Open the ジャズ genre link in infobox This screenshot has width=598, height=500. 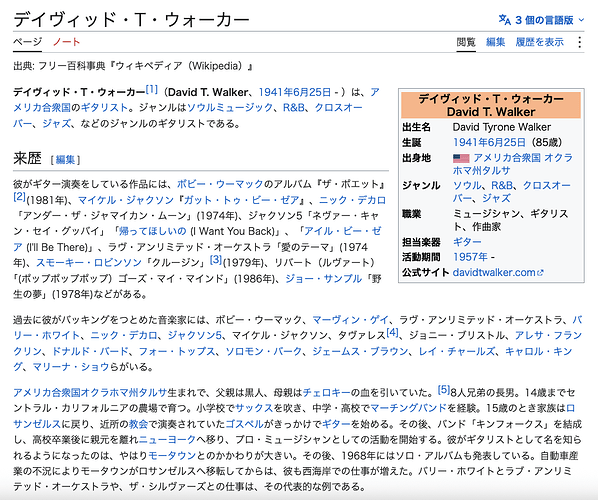496,198
